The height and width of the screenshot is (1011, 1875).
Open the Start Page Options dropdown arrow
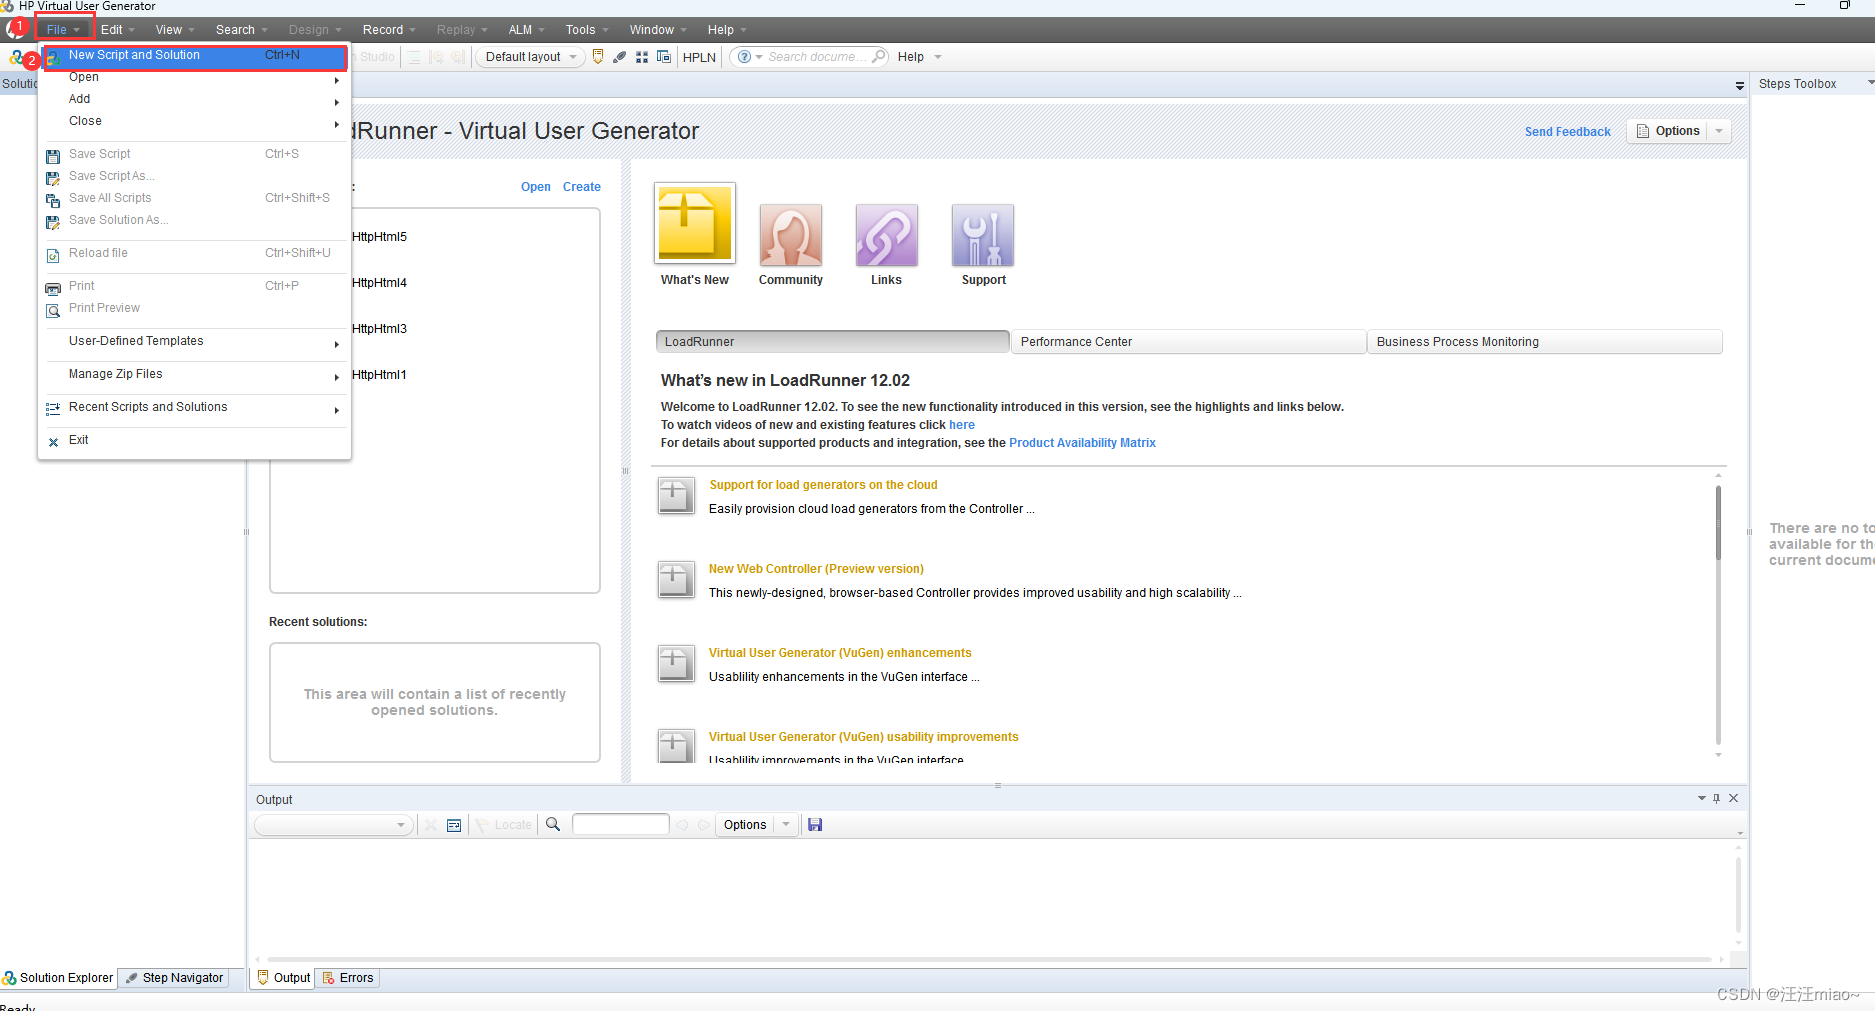pyautogui.click(x=1719, y=131)
